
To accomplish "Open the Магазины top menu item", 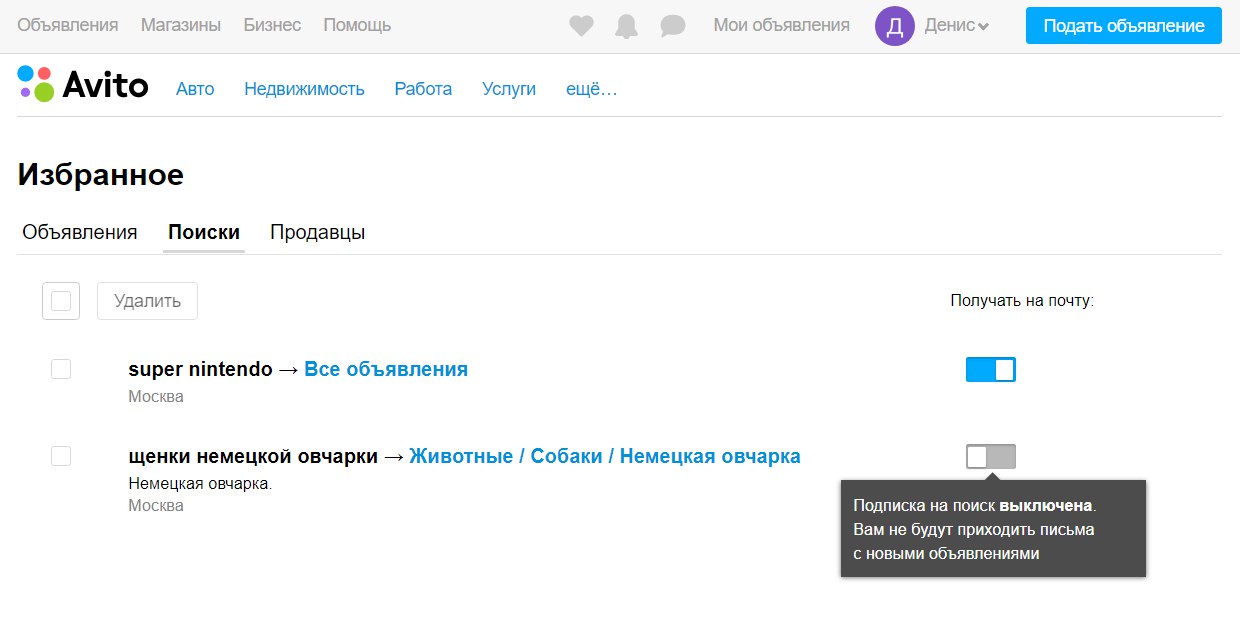I will tap(181, 25).
